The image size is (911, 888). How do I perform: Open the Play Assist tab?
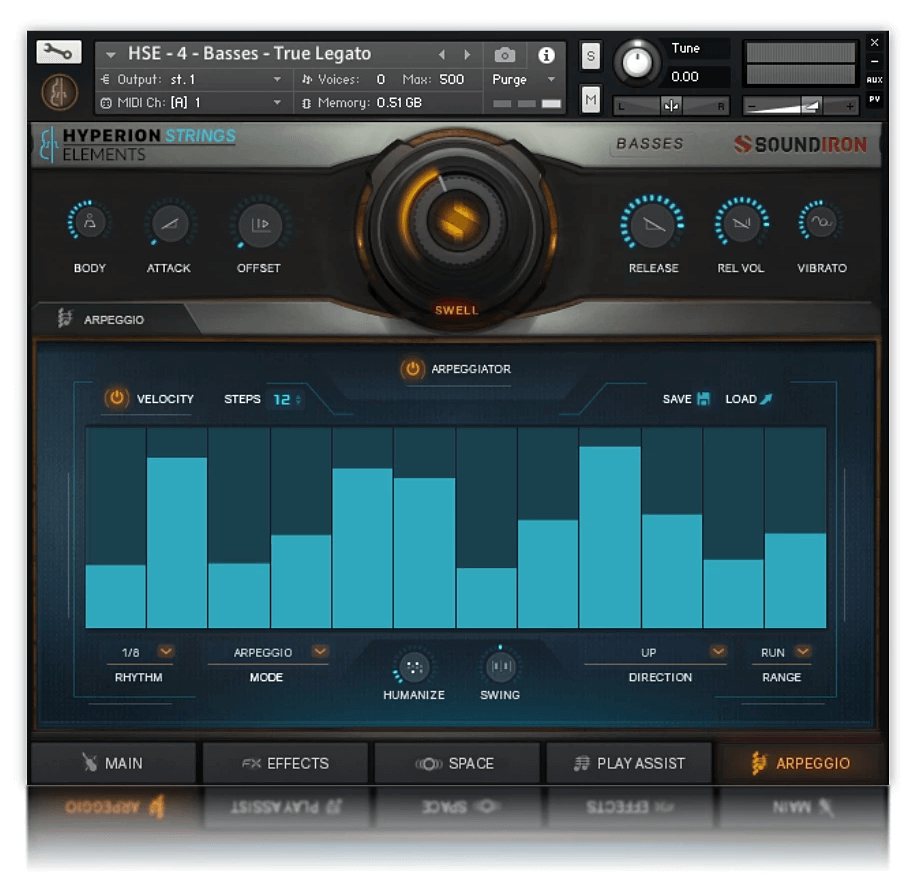(x=630, y=763)
